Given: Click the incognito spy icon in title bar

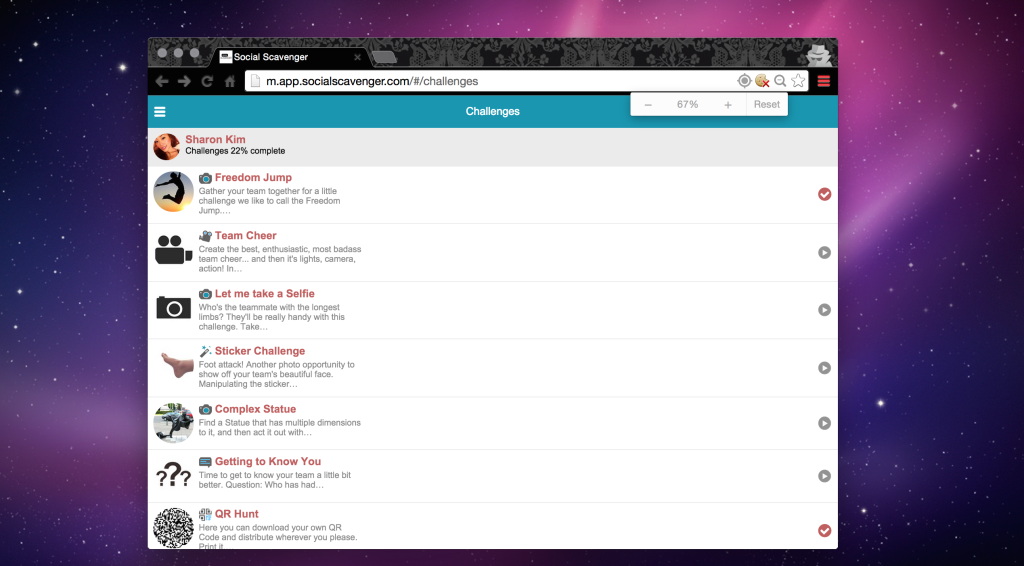Looking at the screenshot, I should [x=818, y=55].
